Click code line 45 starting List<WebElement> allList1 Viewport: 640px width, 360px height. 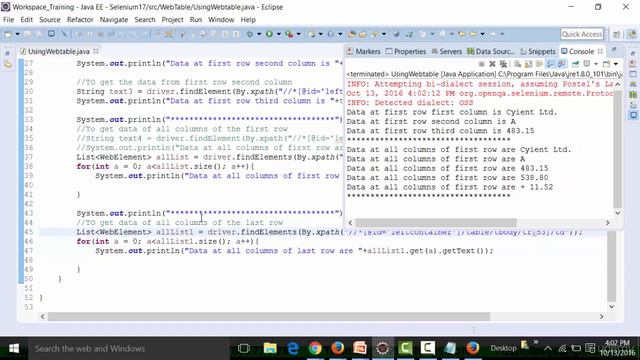(329, 232)
